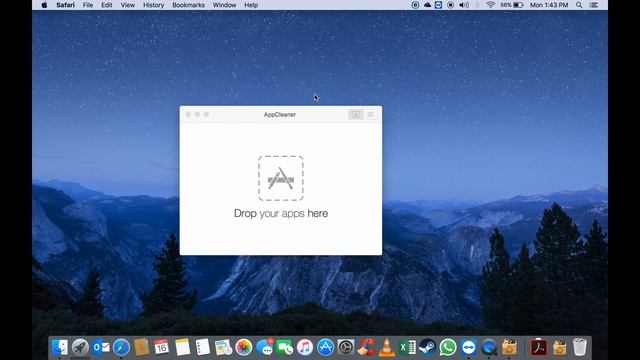Launch Excel from the dock

[407, 347]
